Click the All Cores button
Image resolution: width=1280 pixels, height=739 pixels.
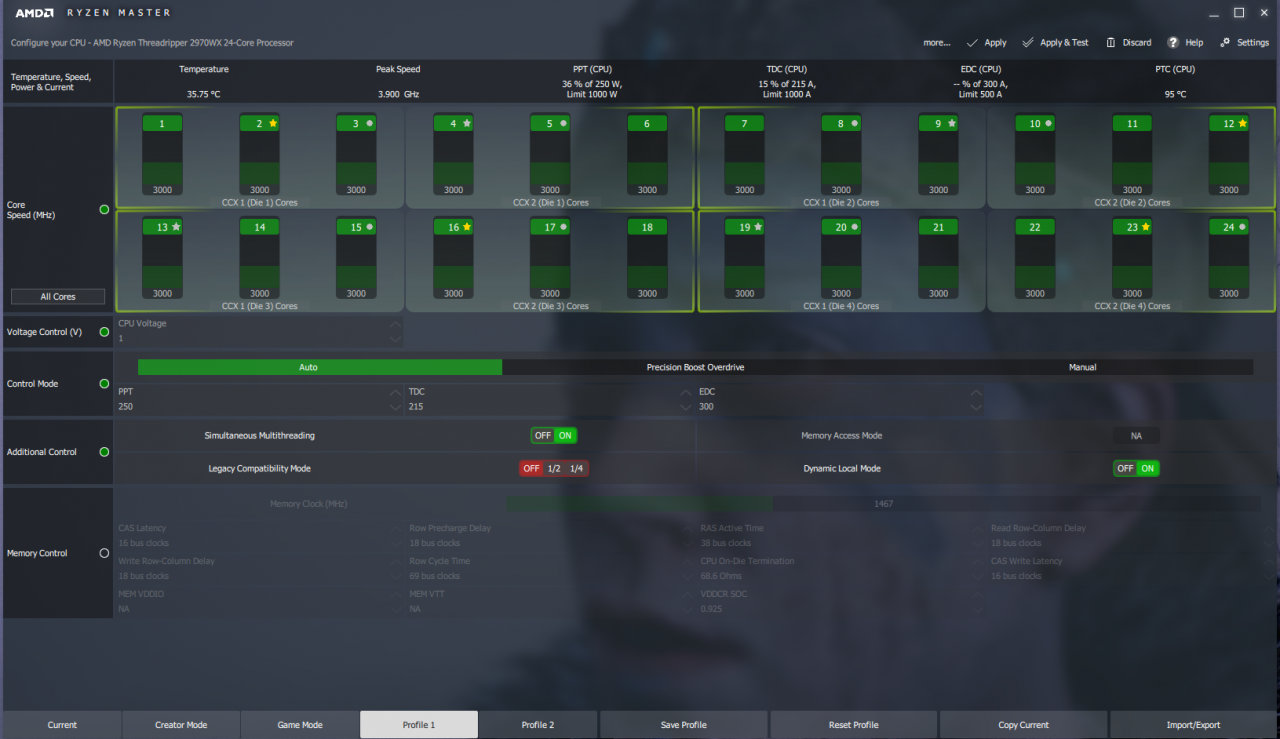pyautogui.click(x=58, y=297)
